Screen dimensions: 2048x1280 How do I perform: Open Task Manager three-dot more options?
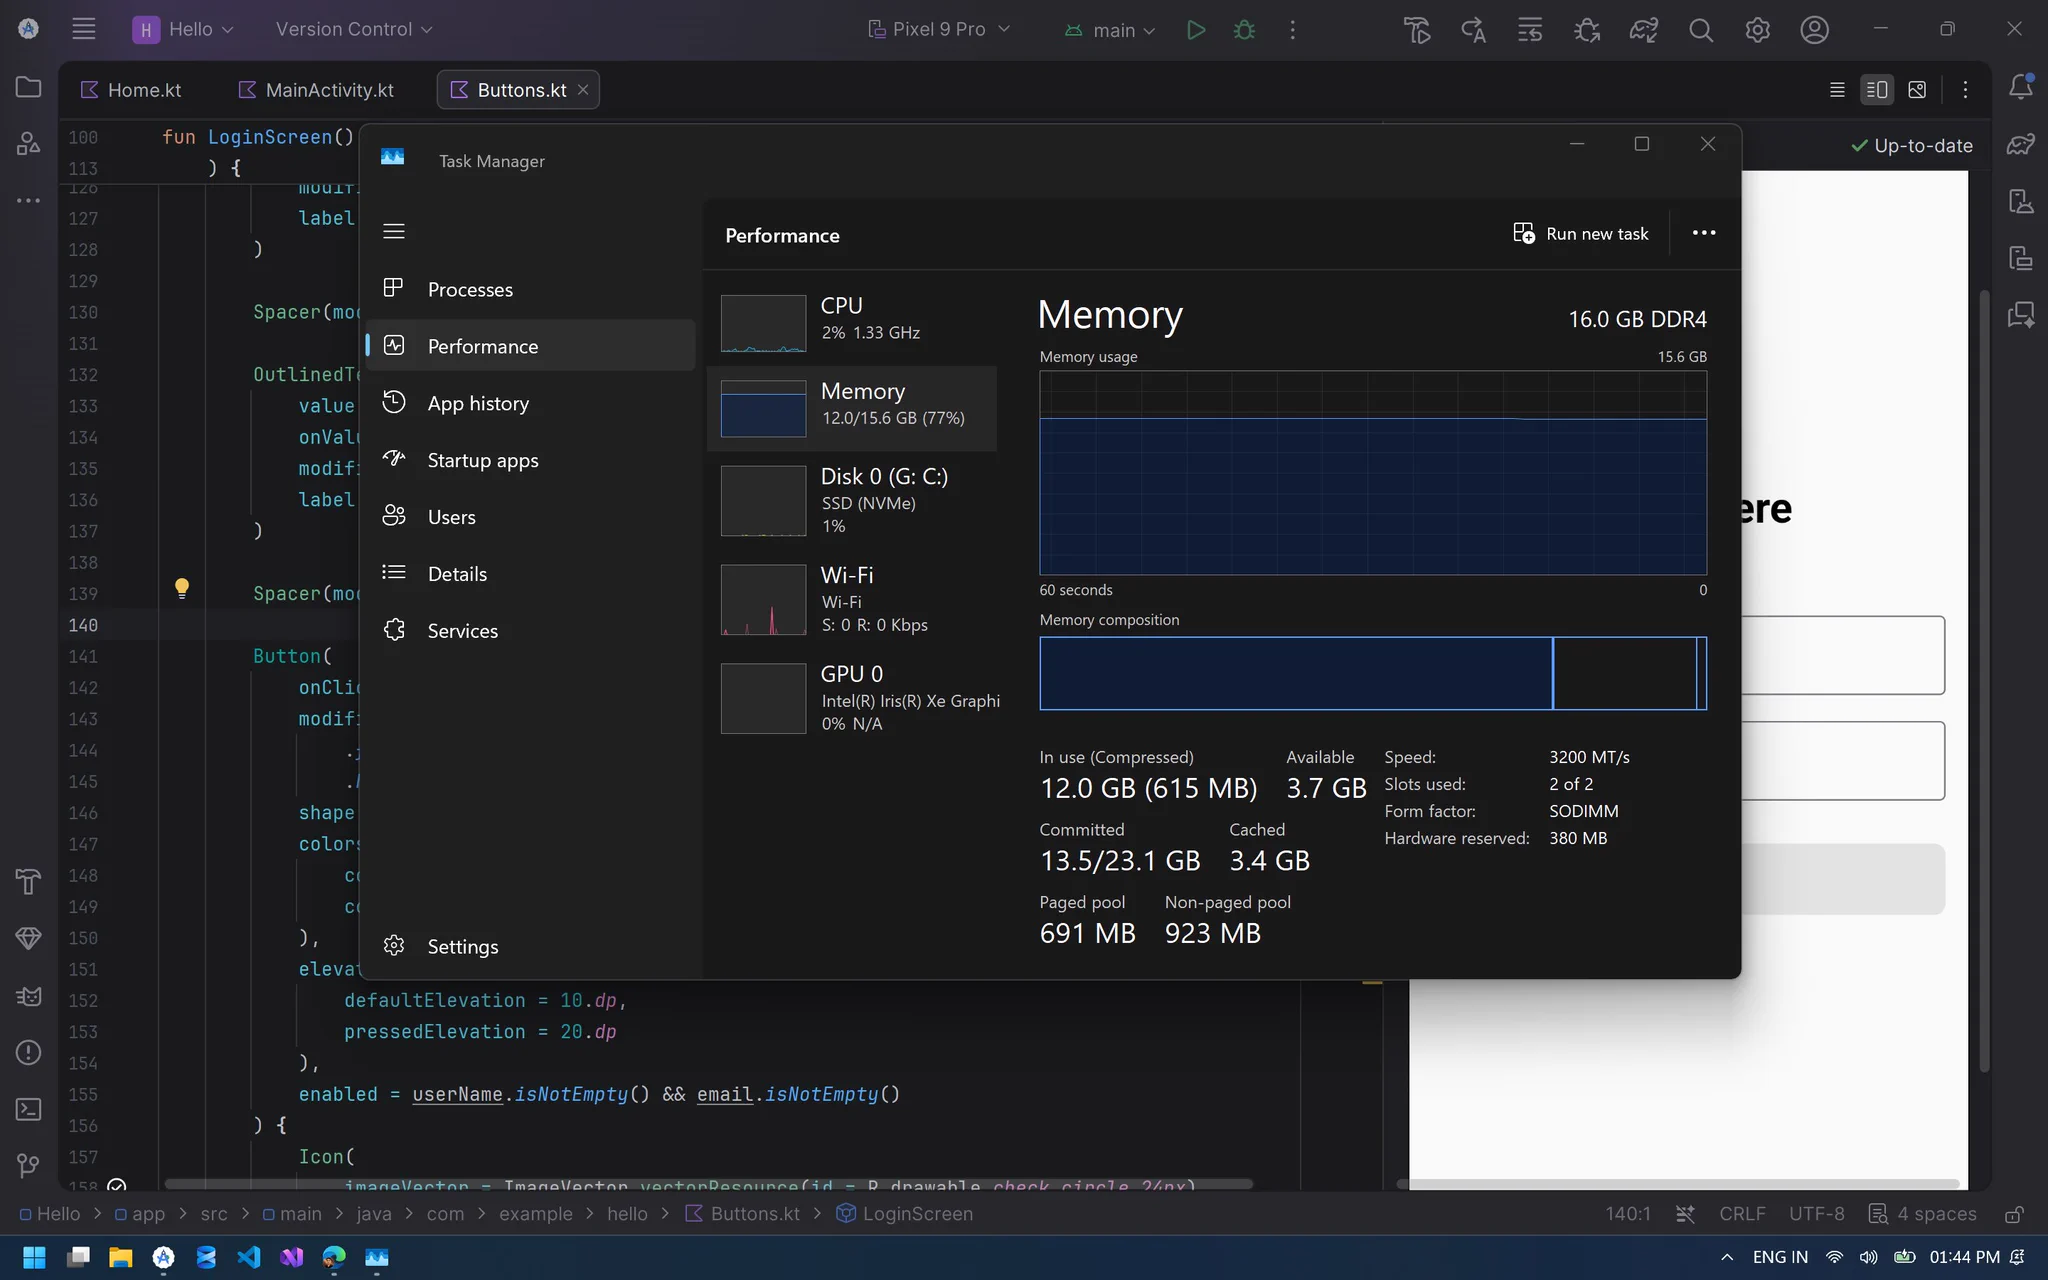pyautogui.click(x=1704, y=233)
